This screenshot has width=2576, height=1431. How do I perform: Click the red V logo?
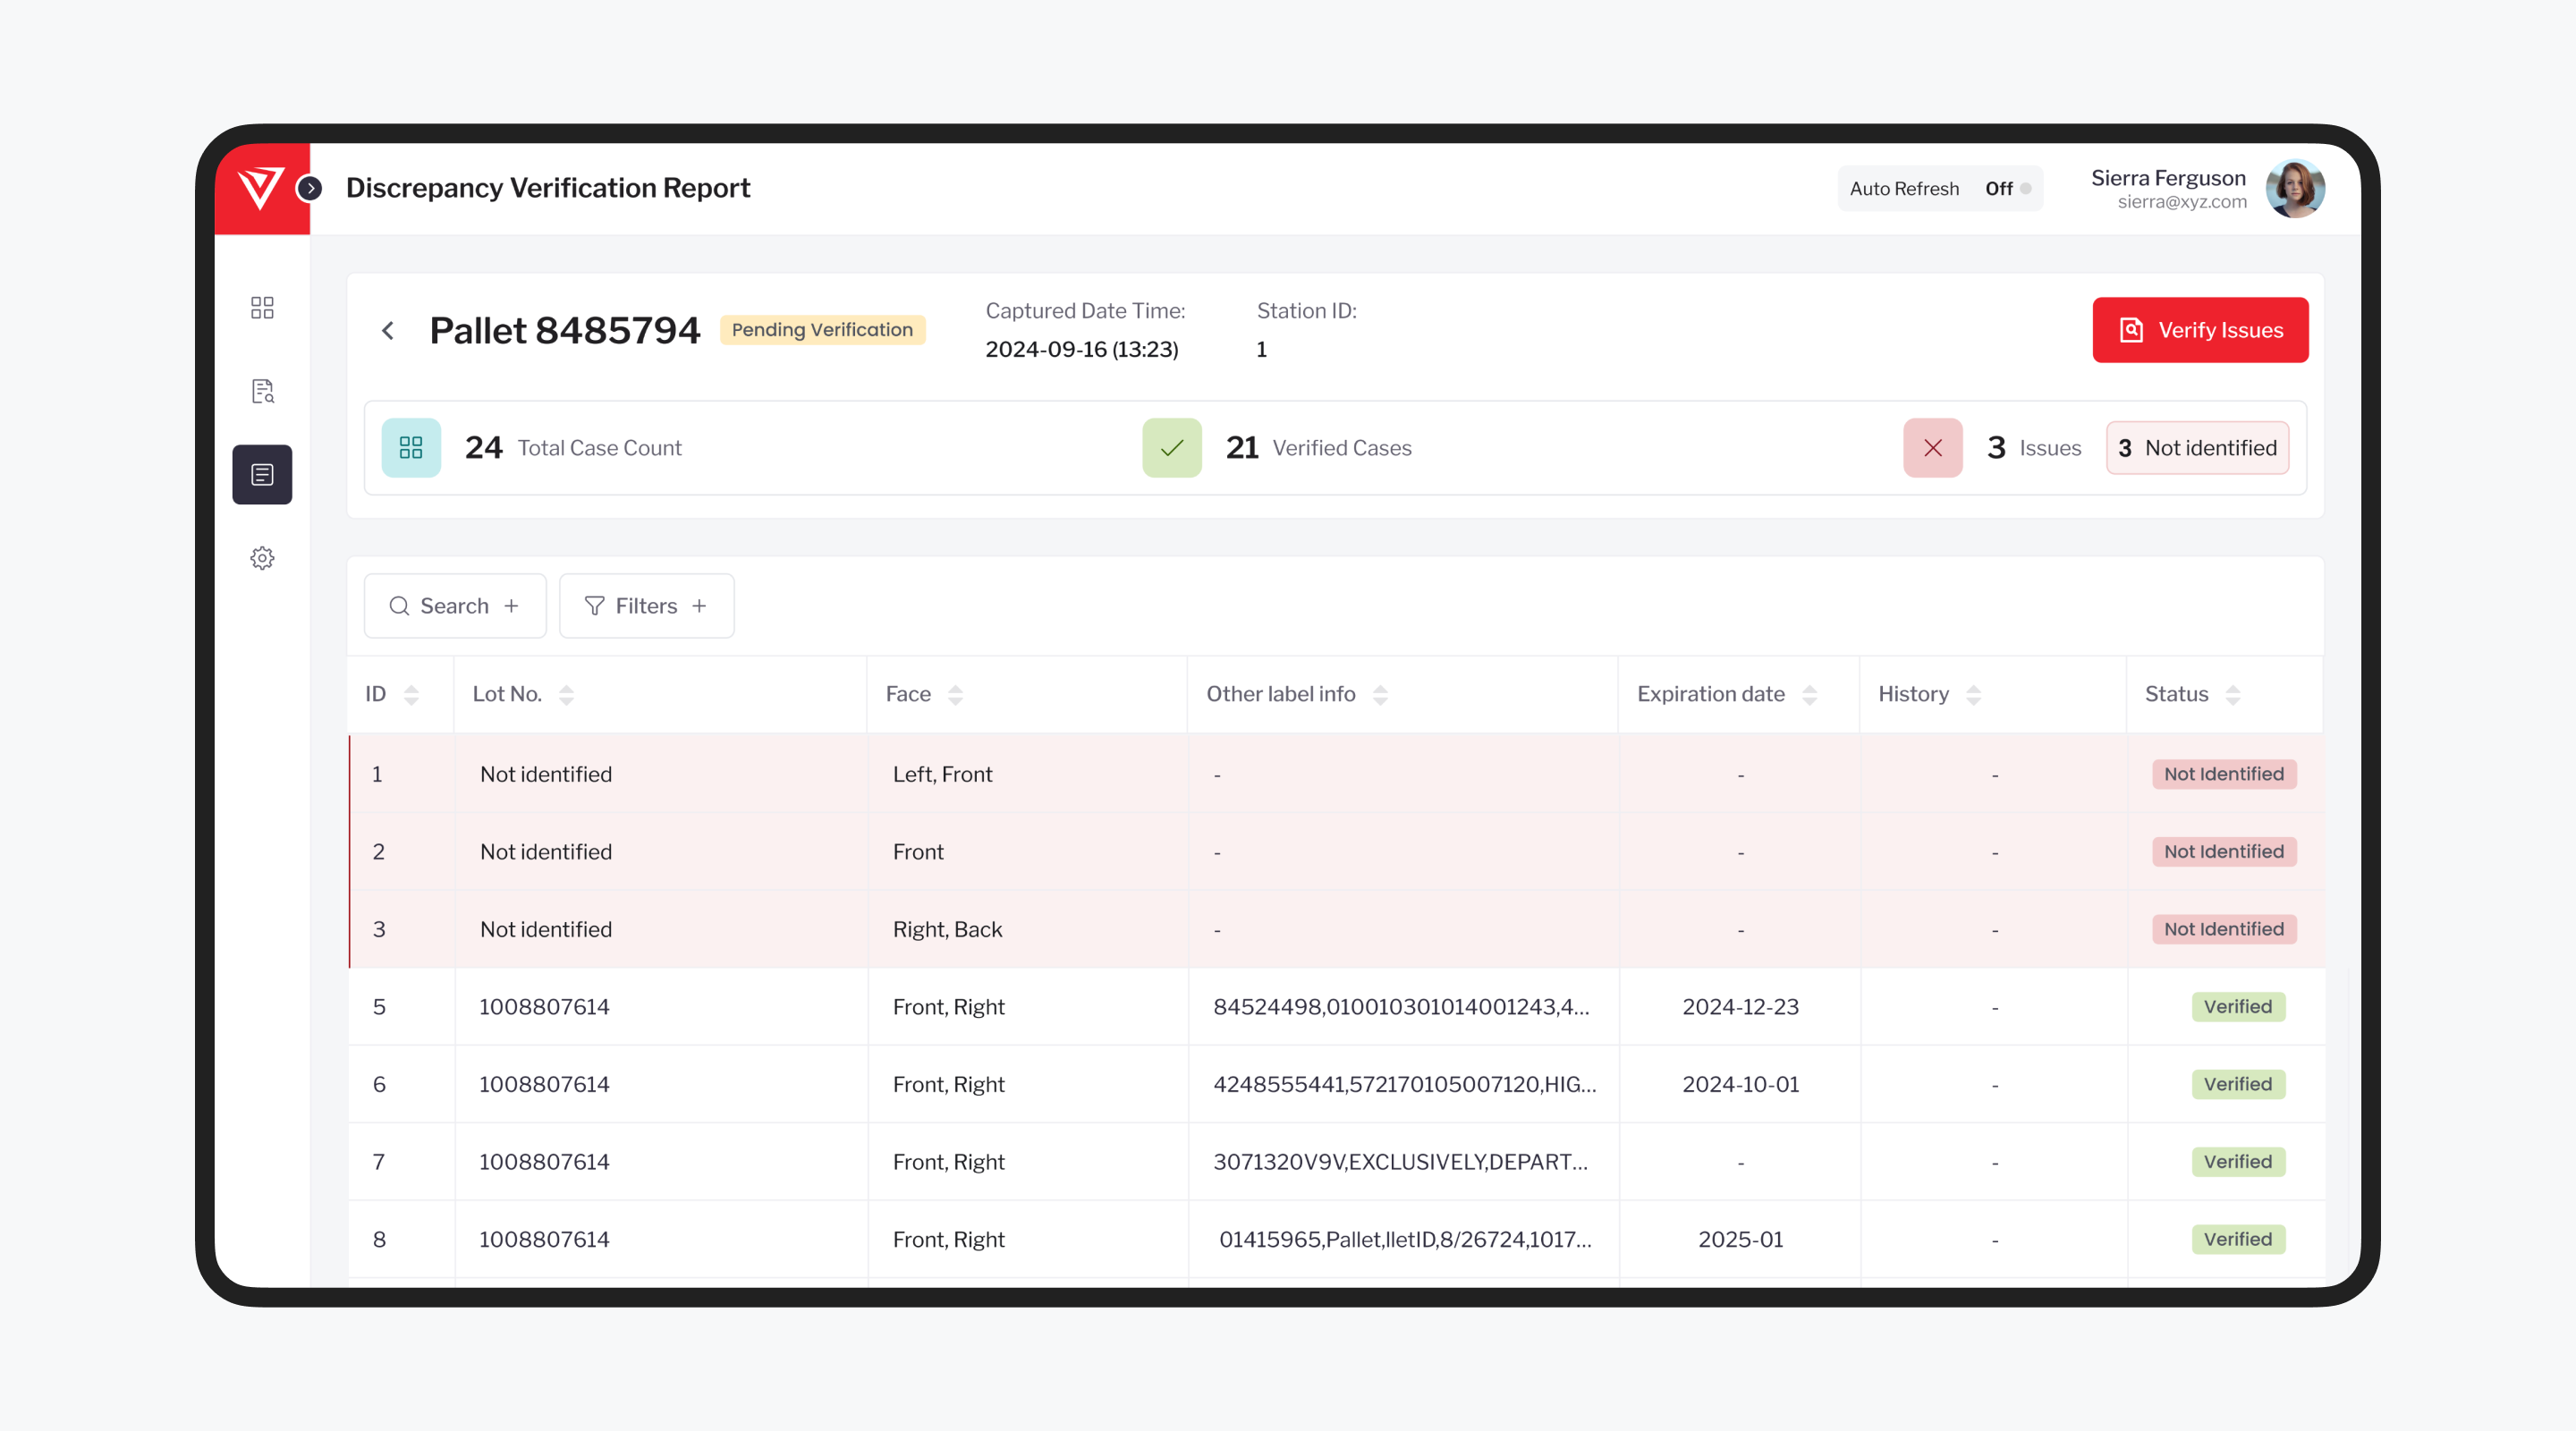tap(261, 188)
